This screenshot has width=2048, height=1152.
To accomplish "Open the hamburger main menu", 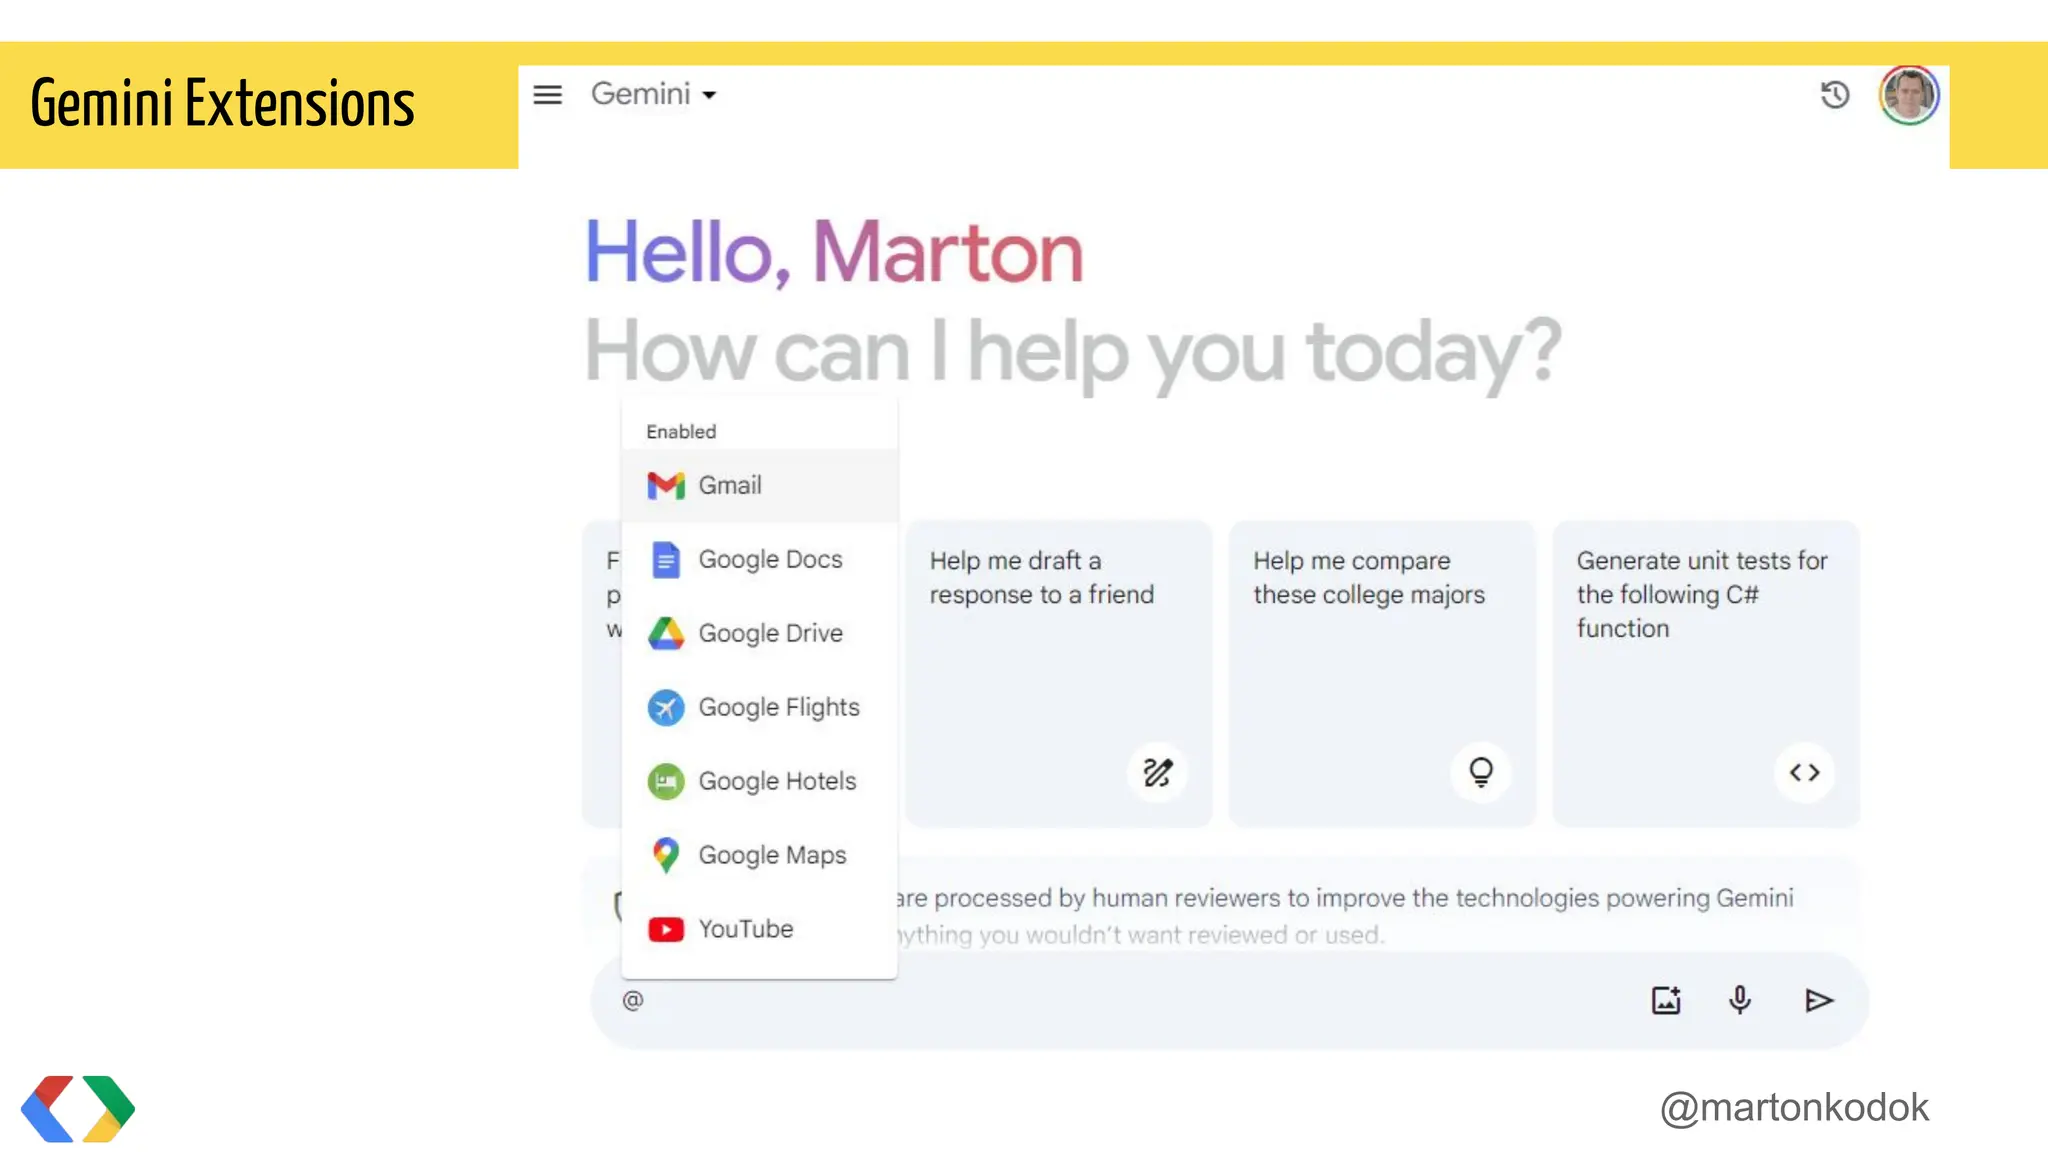I will [x=547, y=95].
